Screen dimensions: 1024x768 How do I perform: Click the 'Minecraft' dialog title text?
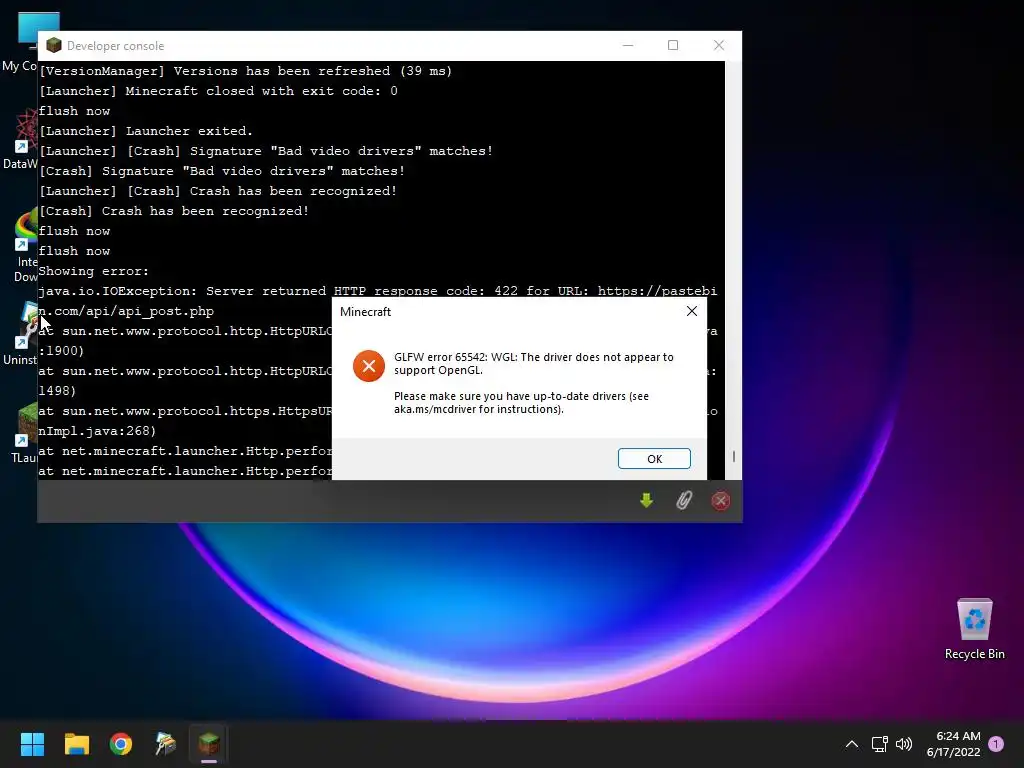tap(365, 312)
